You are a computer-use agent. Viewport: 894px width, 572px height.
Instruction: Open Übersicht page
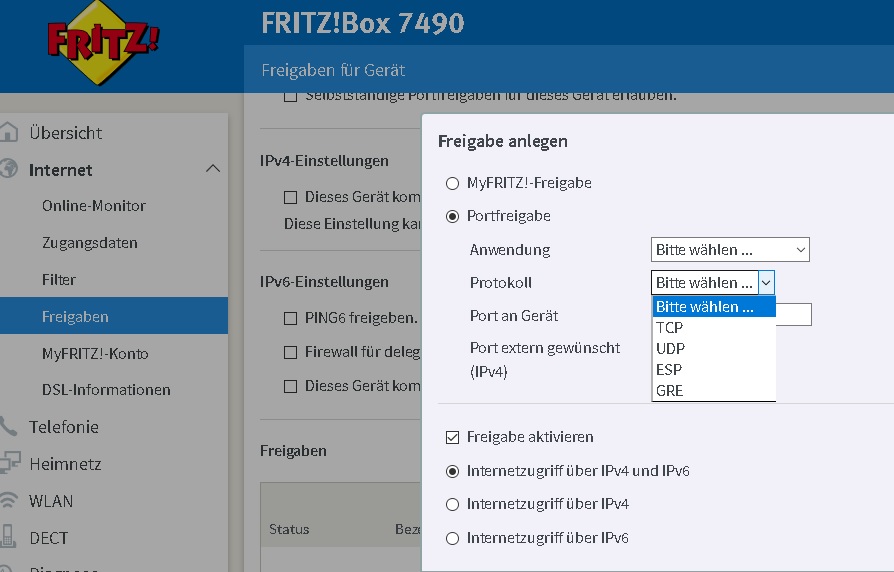[x=66, y=133]
